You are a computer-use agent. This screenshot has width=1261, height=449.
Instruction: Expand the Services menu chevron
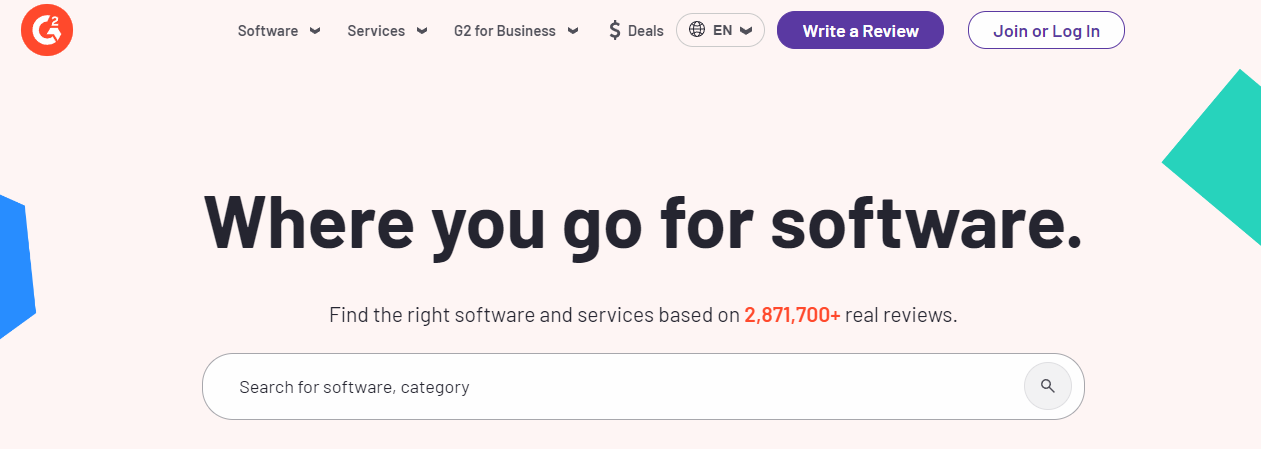pos(422,30)
